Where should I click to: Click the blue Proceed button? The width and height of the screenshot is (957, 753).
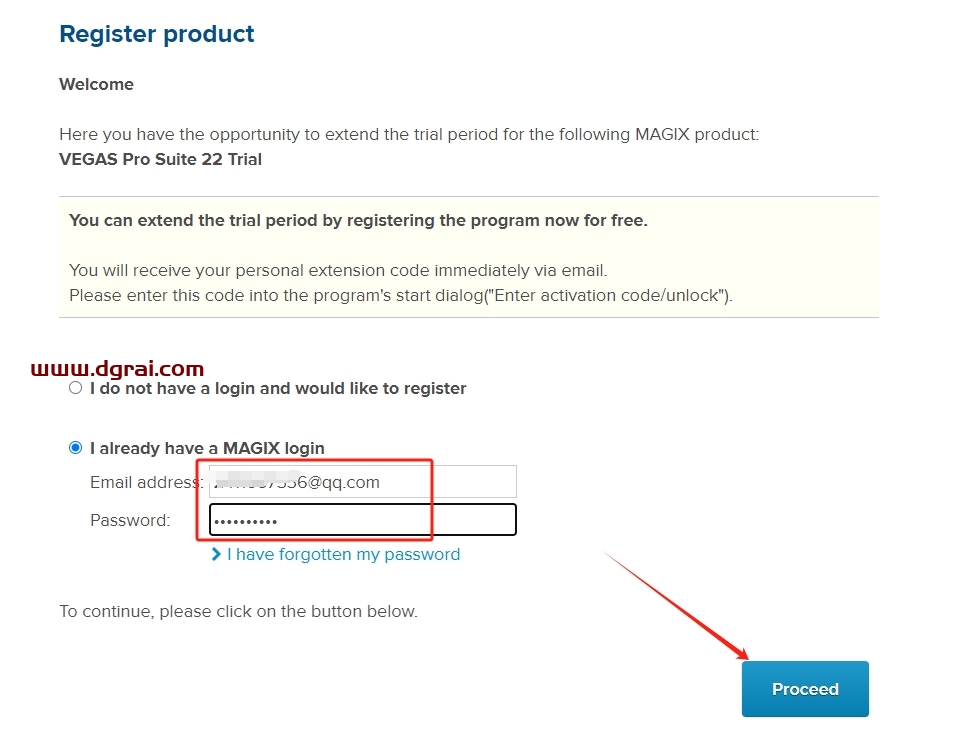805,689
